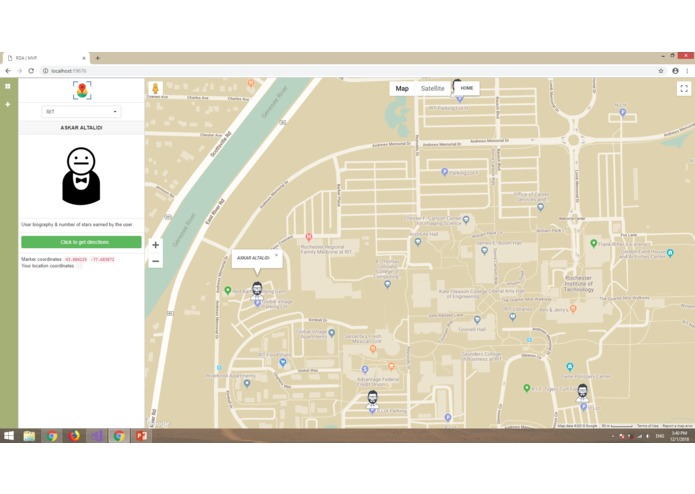This screenshot has height=494, width=695.
Task: Click Office of Career Services pin
Action: [540, 207]
